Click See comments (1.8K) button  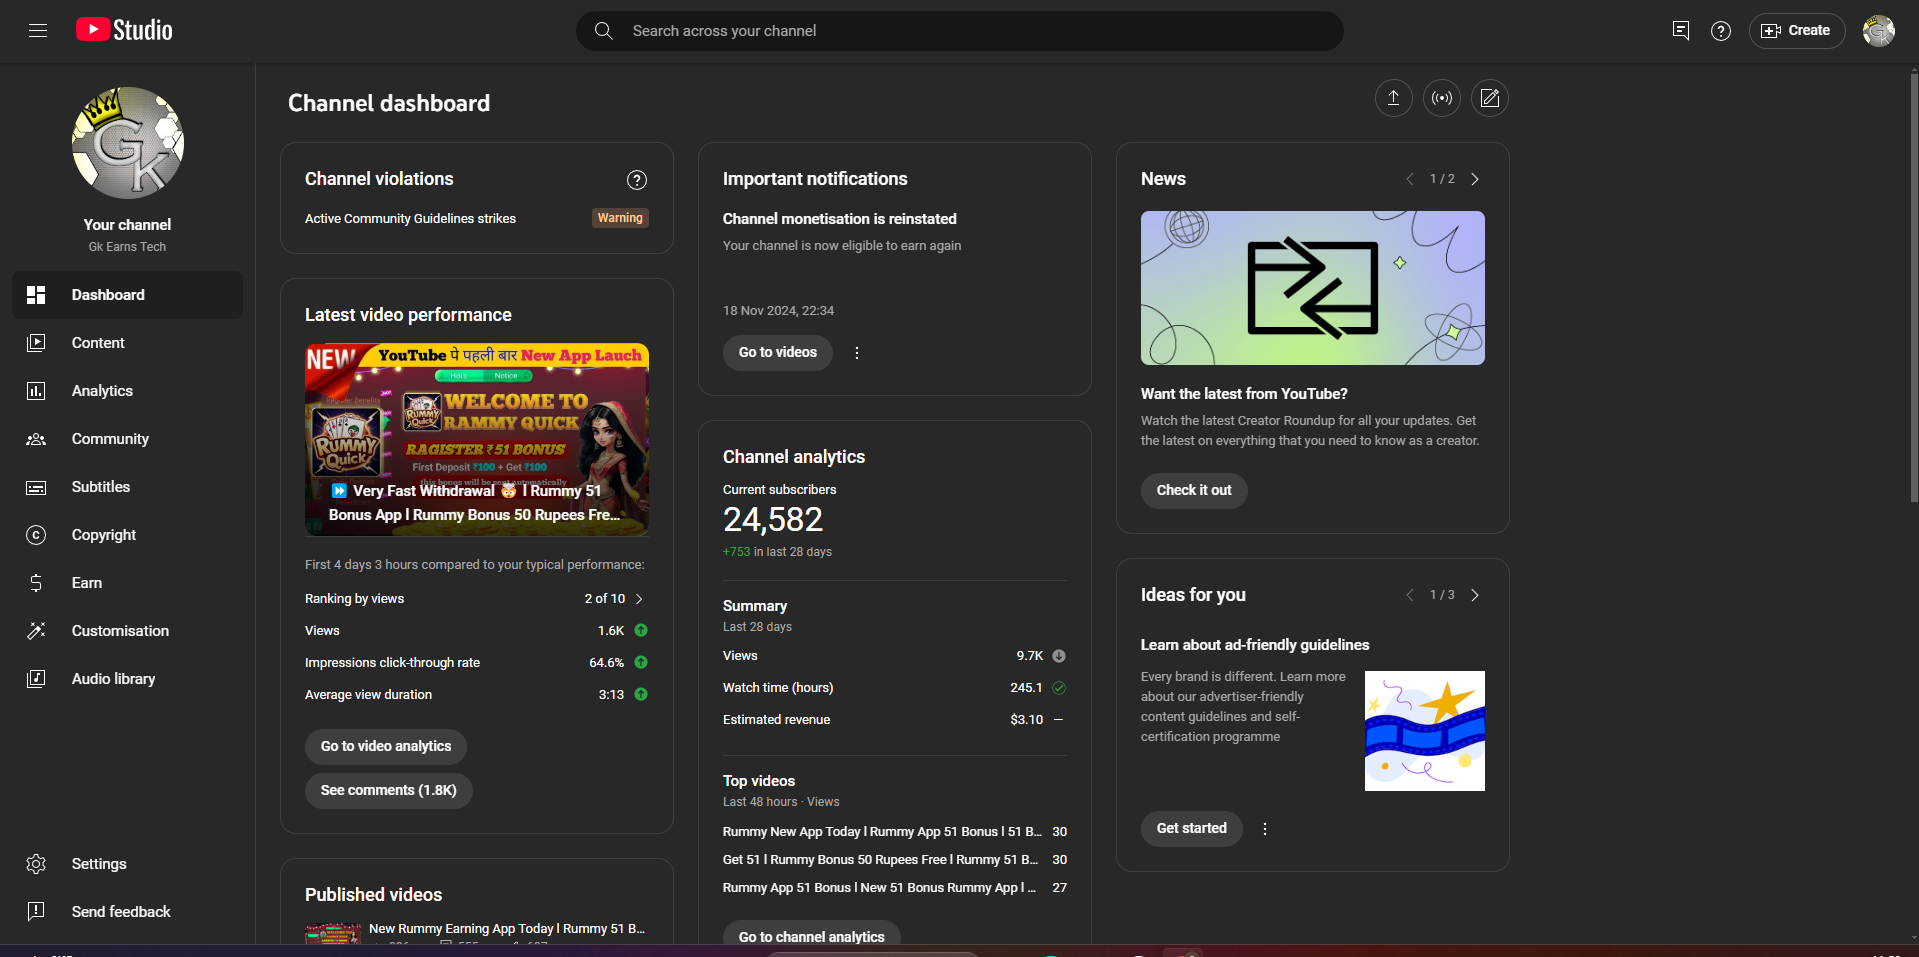pos(389,791)
